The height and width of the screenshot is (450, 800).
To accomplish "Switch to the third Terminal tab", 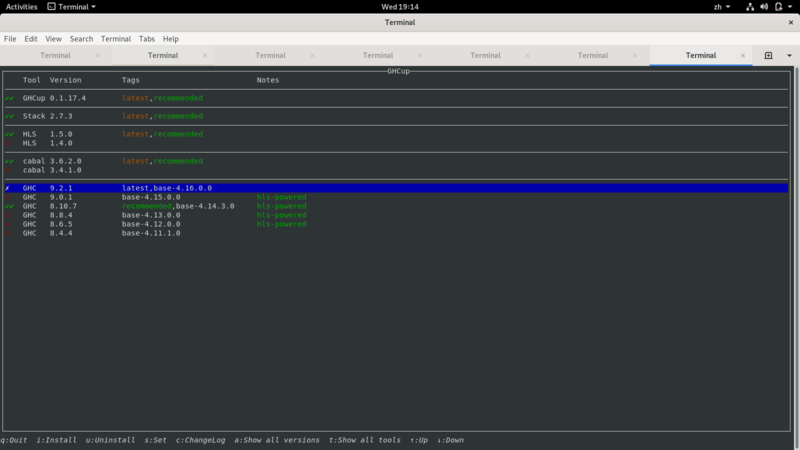I will (x=270, y=55).
